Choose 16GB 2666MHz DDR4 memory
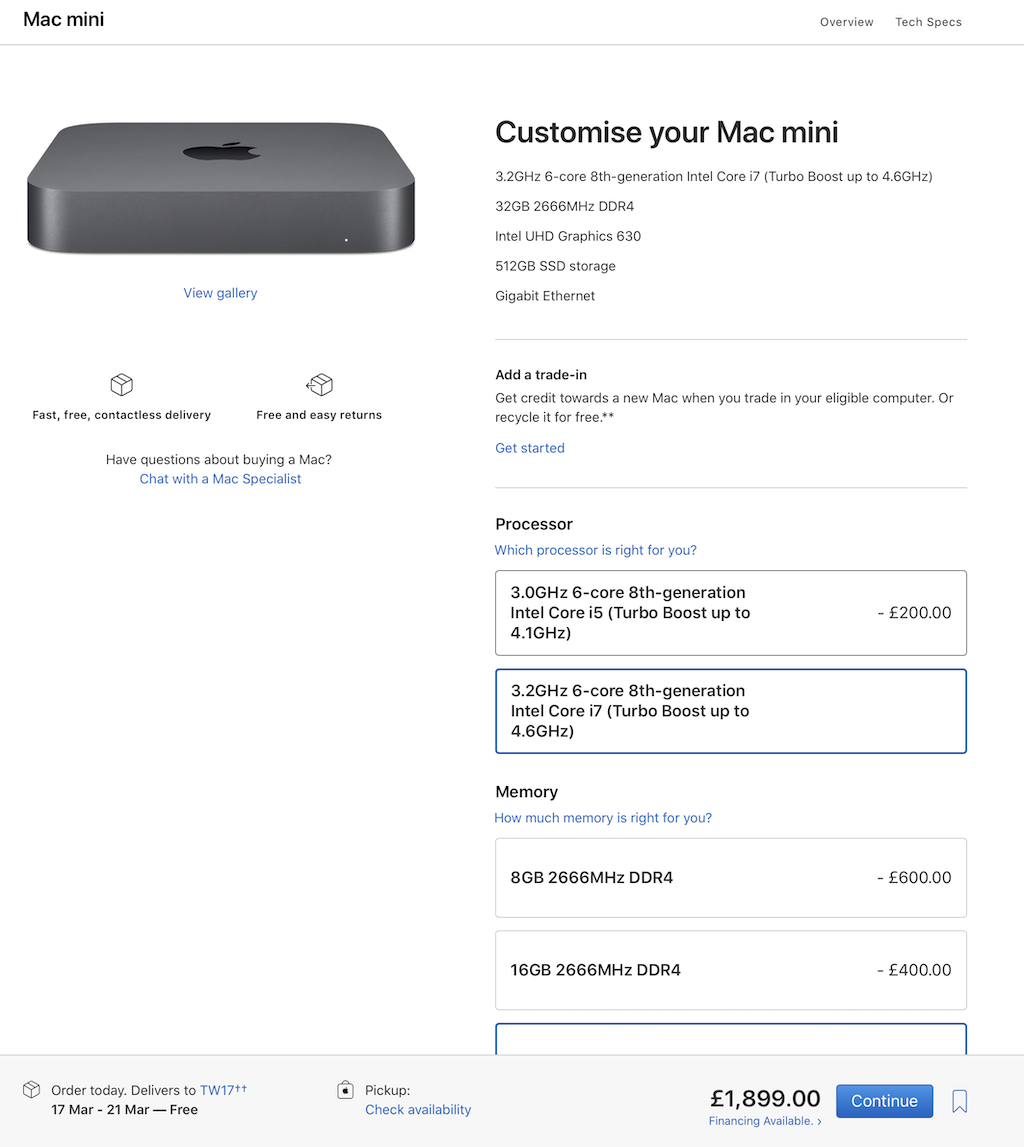This screenshot has height=1147, width=1024. pyautogui.click(x=730, y=970)
